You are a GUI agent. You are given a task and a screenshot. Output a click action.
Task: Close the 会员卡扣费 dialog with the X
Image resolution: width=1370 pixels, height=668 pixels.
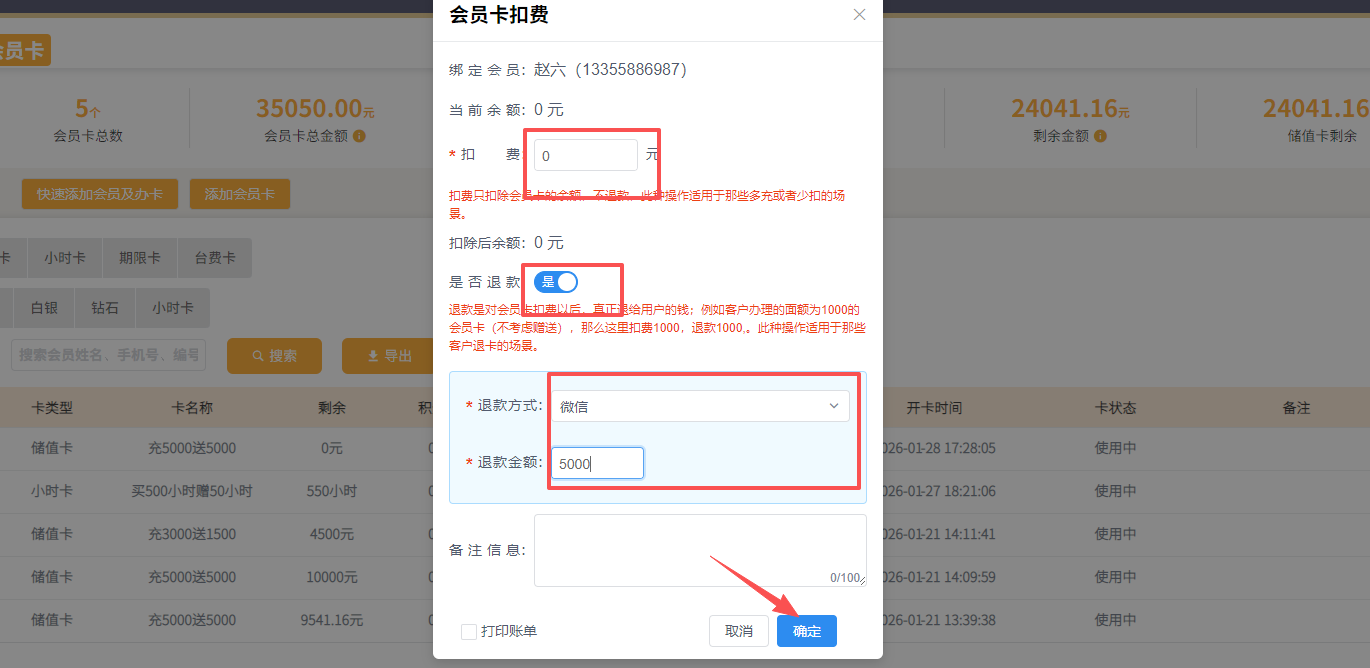(x=858, y=14)
